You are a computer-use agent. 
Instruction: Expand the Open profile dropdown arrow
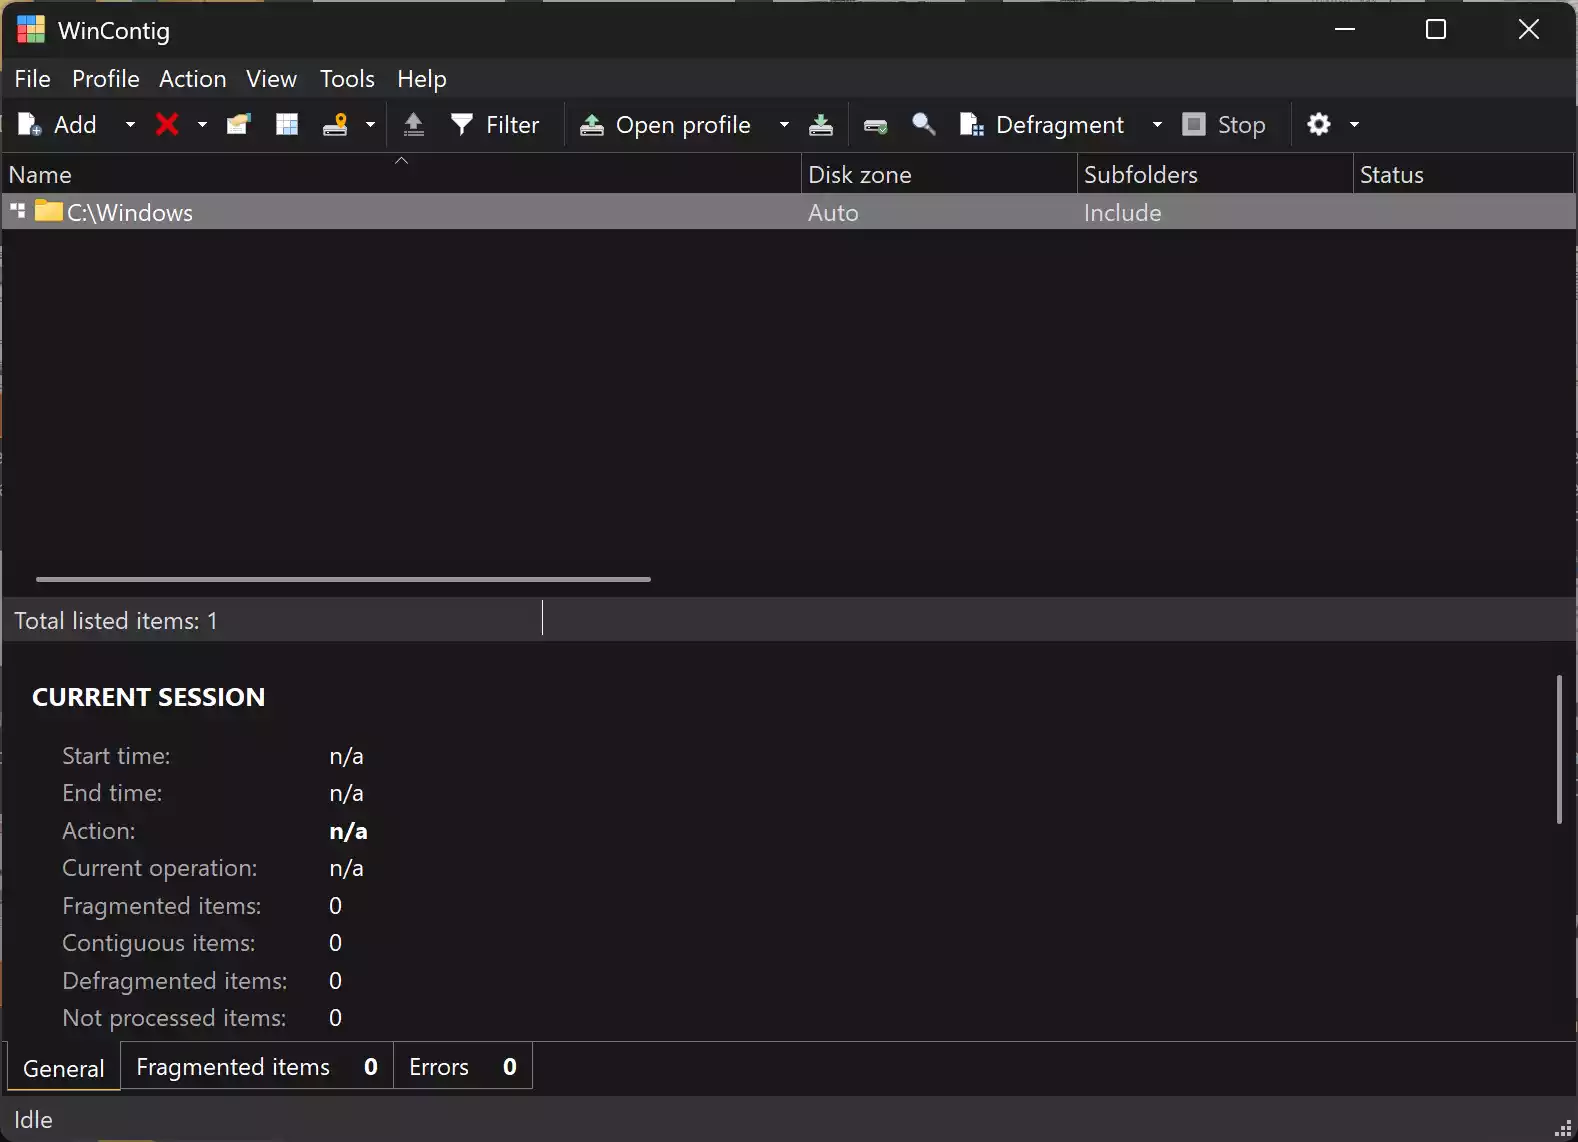pyautogui.click(x=784, y=125)
